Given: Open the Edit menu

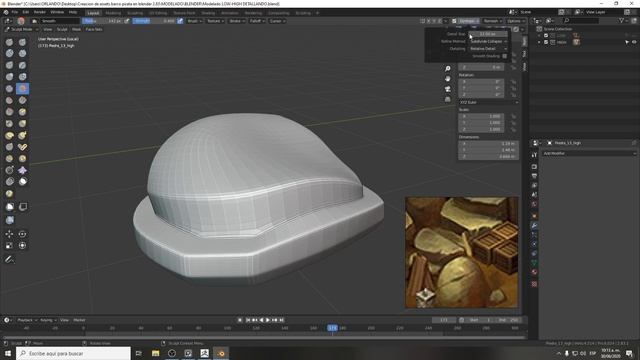Looking at the screenshot, I should tap(26, 12).
